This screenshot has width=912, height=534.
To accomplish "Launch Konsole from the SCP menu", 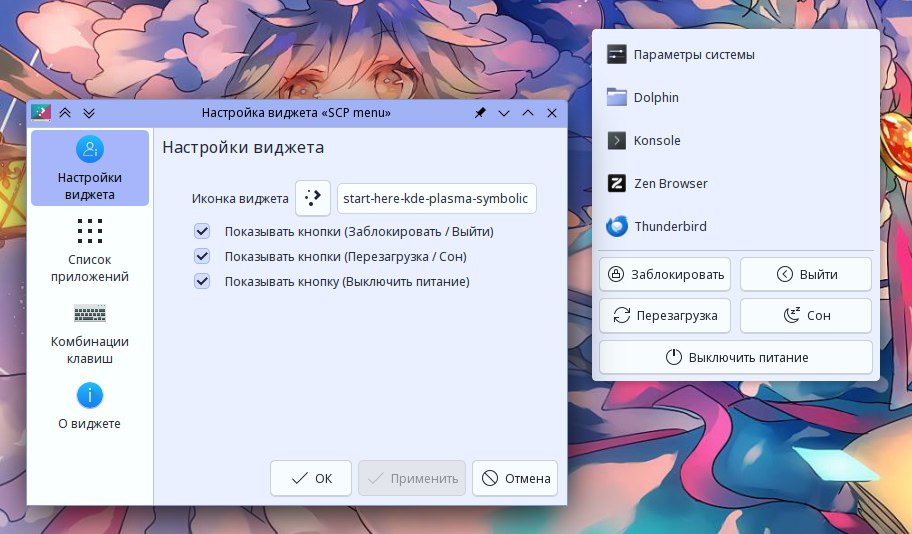I will tap(736, 140).
